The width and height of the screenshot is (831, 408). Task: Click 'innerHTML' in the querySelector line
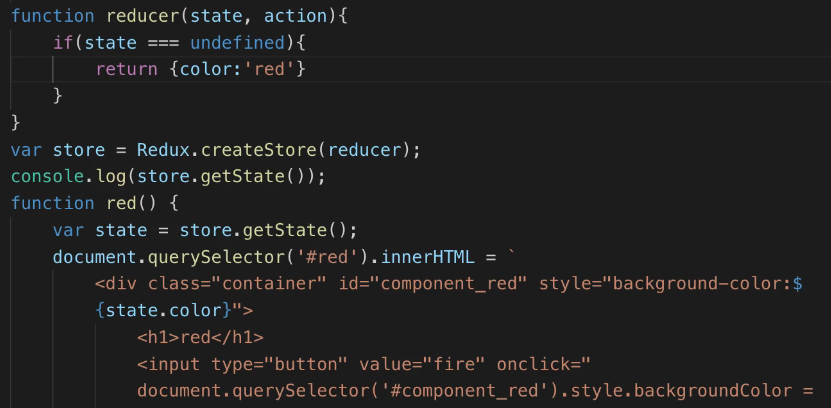click(427, 257)
